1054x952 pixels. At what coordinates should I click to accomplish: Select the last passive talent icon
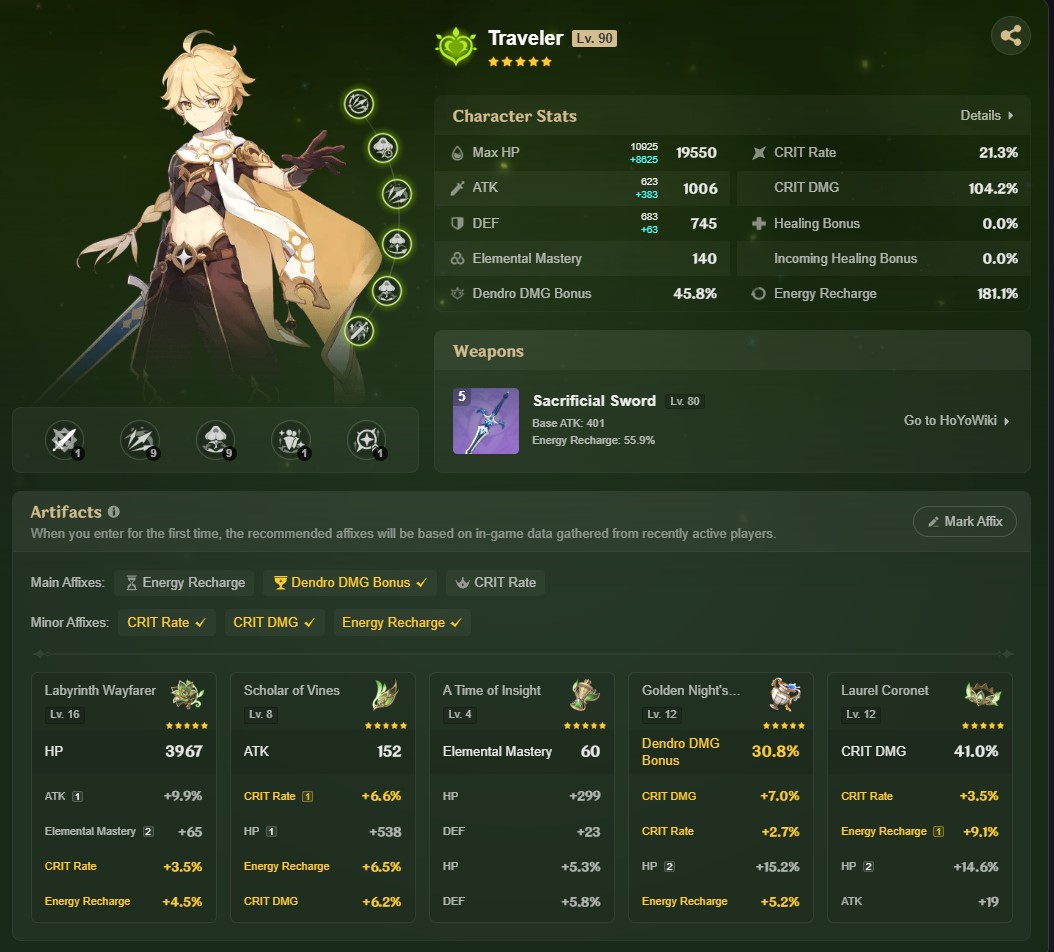tap(367, 440)
